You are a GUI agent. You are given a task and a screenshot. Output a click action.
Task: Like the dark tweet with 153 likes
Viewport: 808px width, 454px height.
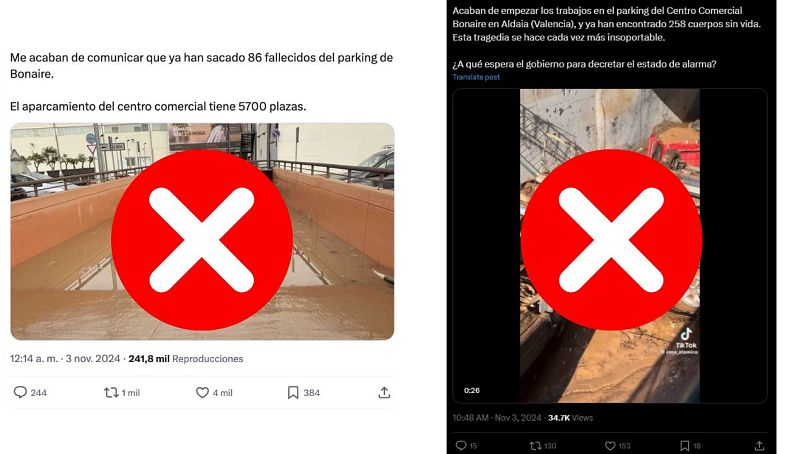(610, 446)
